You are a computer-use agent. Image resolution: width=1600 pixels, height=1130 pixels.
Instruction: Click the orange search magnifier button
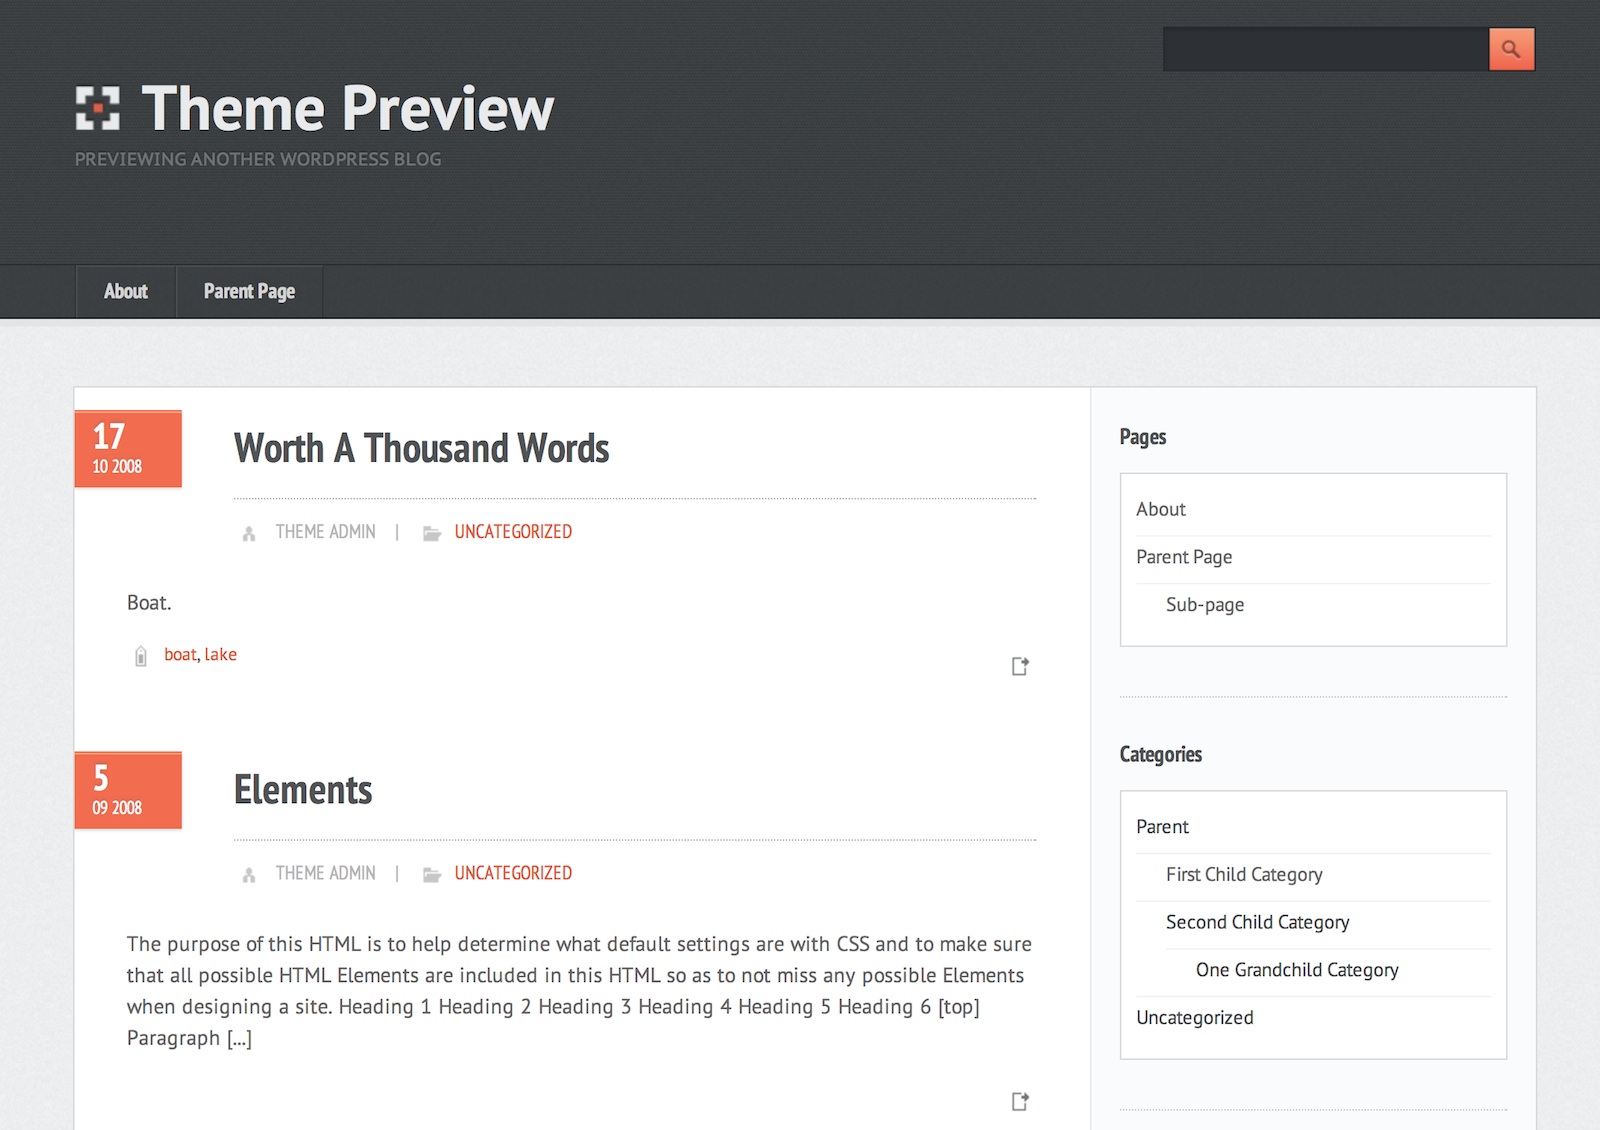click(x=1511, y=49)
